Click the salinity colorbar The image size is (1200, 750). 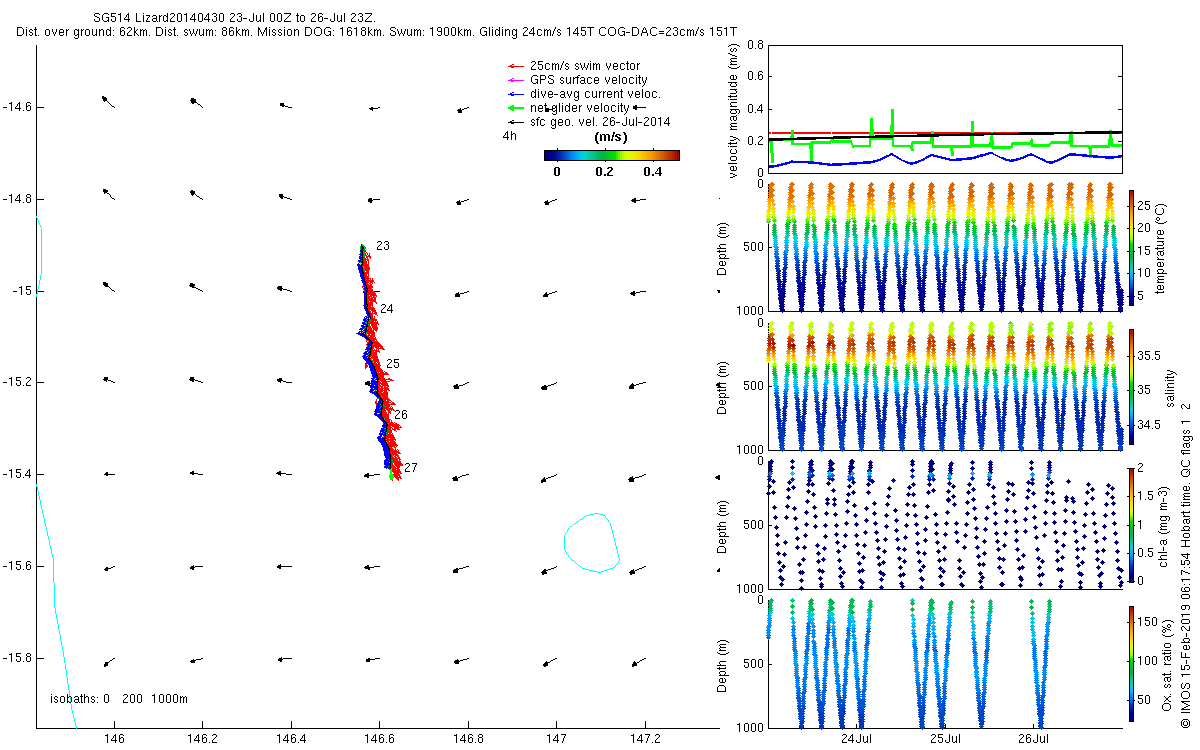(x=1131, y=386)
